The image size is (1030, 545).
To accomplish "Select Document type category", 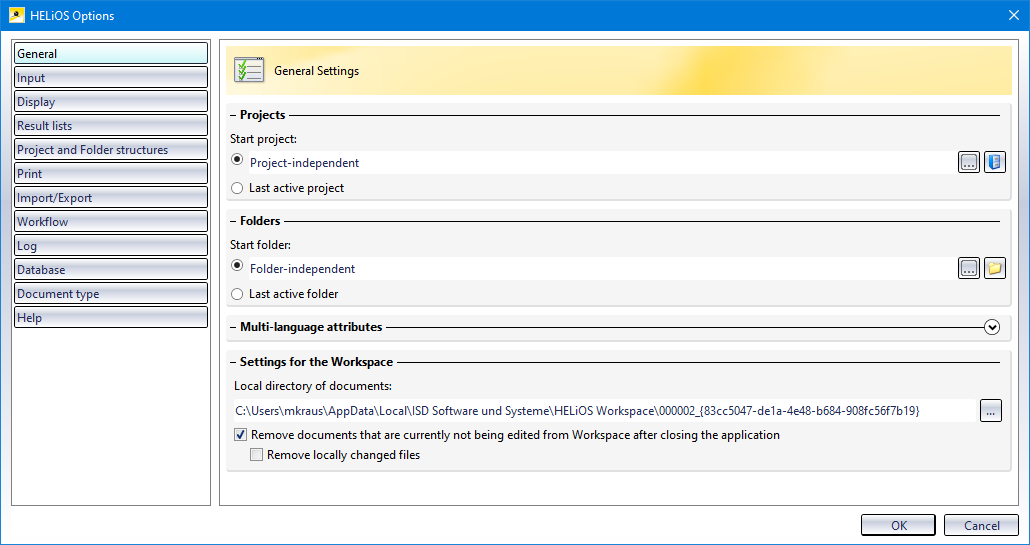I will 111,294.
